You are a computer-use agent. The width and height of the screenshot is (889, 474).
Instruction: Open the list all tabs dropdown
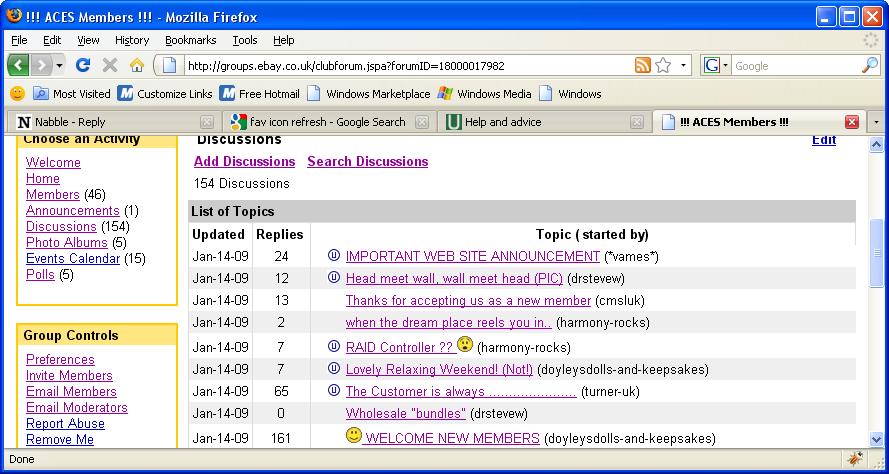[x=877, y=122]
